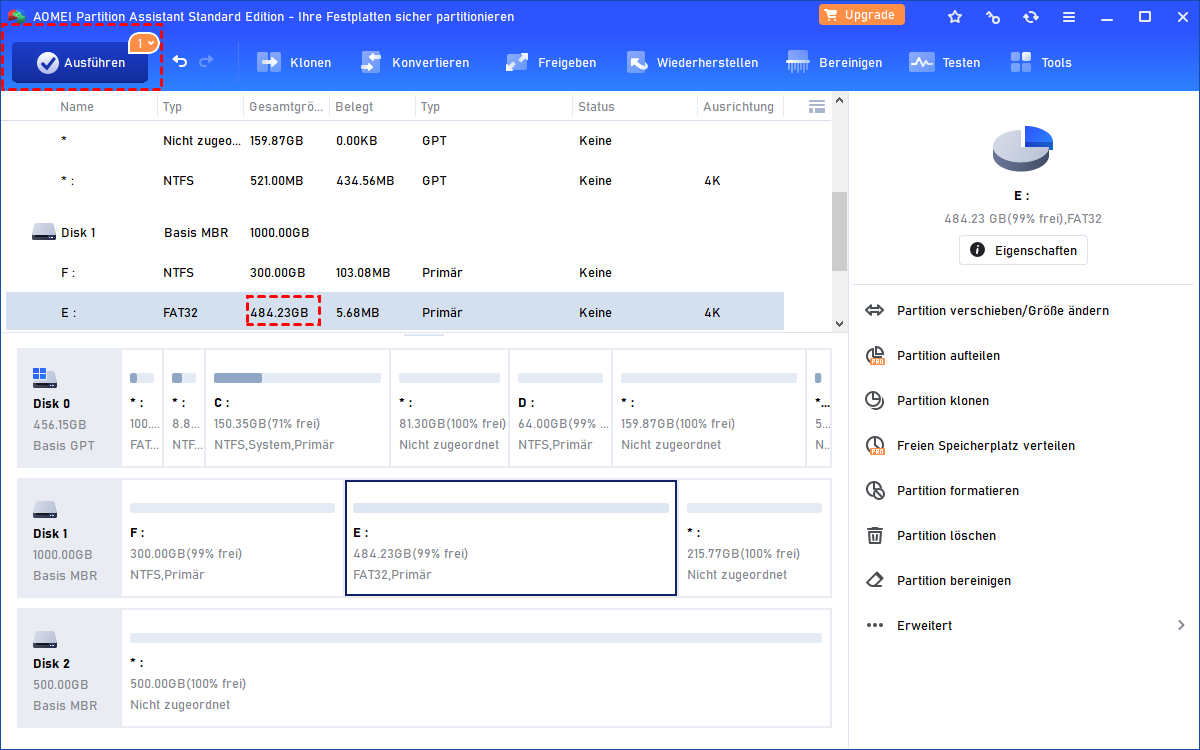Open the pending operations count dropdown

(145, 44)
